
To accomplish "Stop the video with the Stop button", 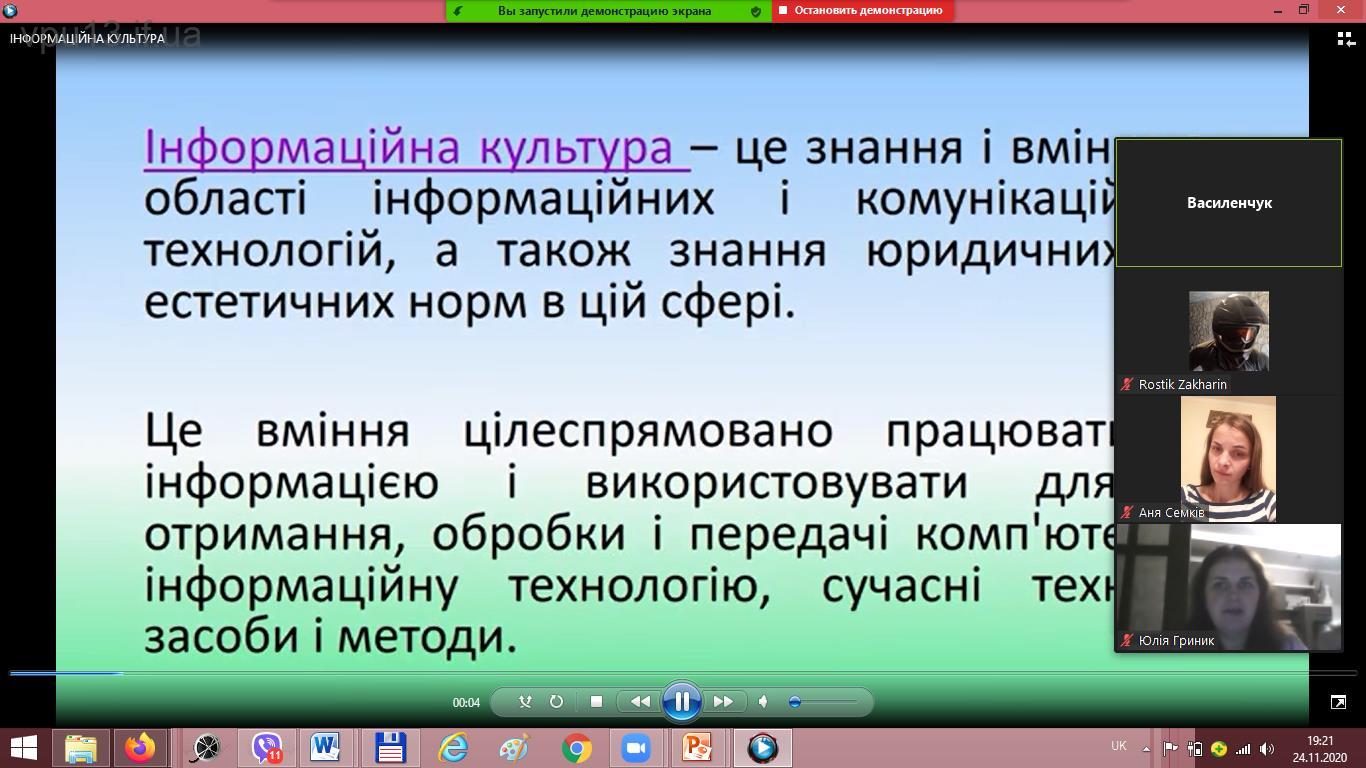I will click(596, 702).
